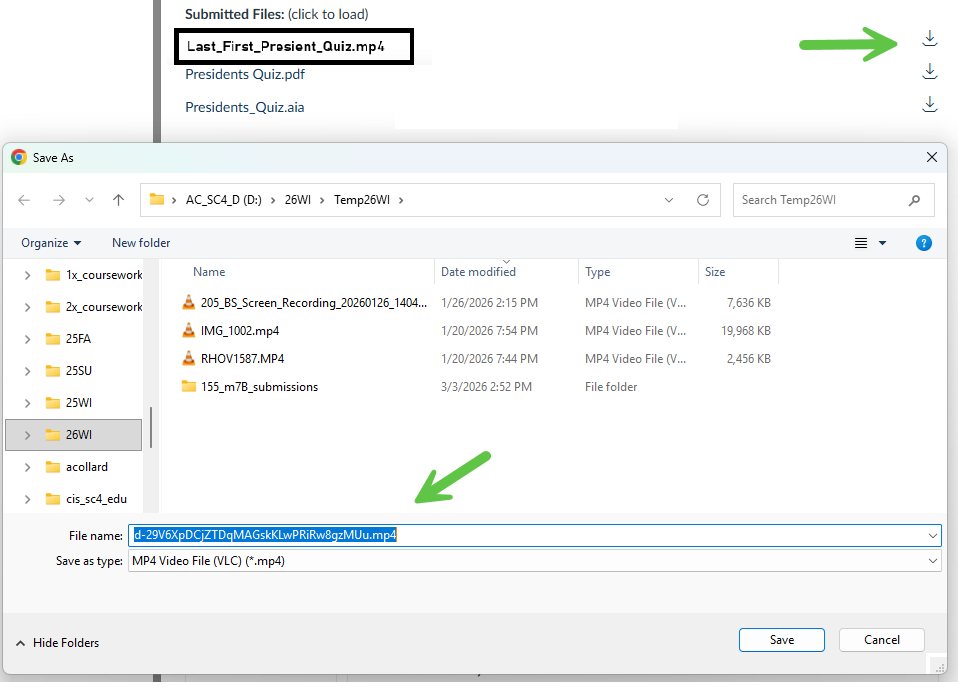Select RHOV1587.MP4 file
This screenshot has height=687, width=958.
242,359
